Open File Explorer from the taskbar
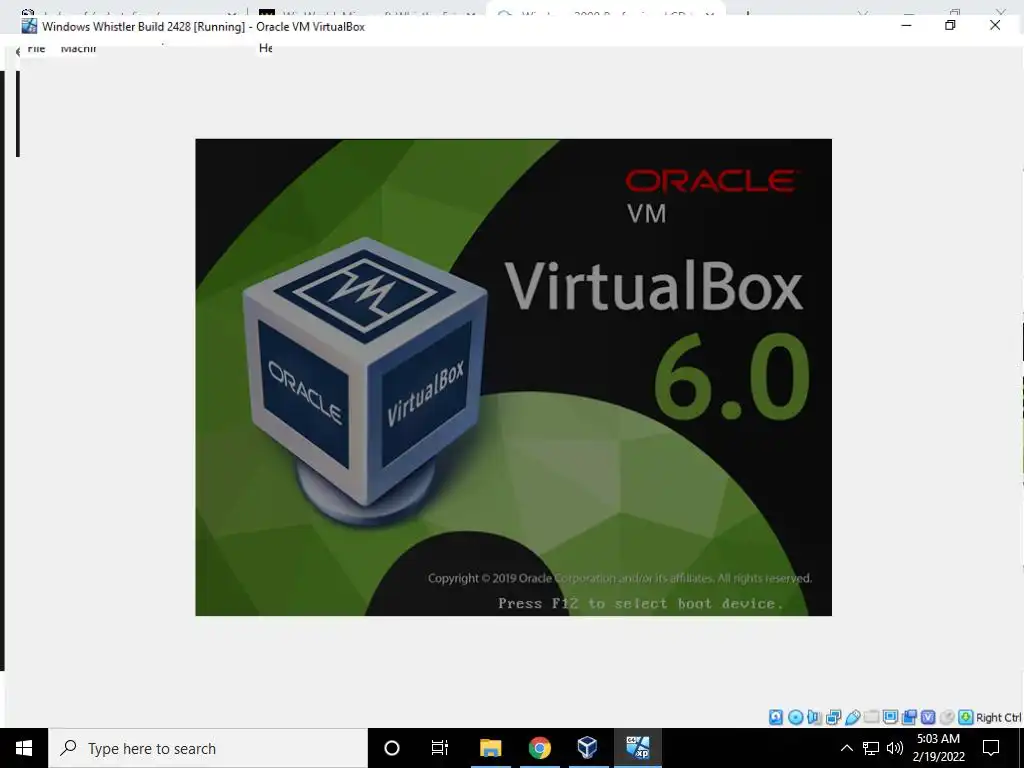Image resolution: width=1024 pixels, height=768 pixels. [490, 748]
